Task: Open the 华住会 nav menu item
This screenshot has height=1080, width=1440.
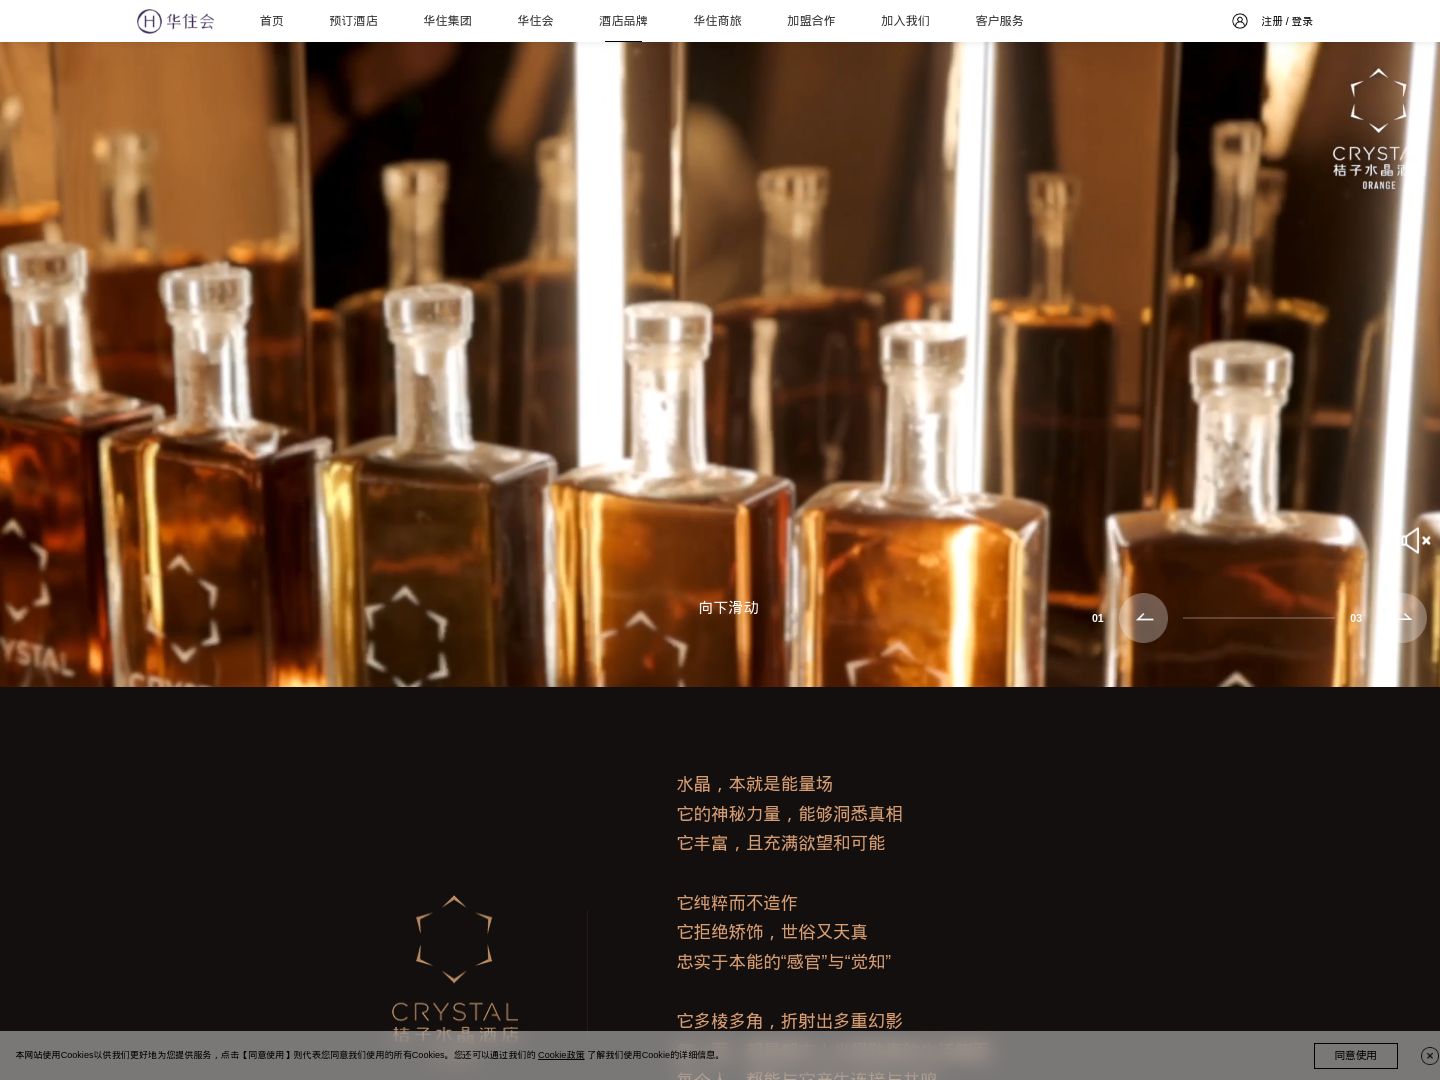Action: (535, 21)
